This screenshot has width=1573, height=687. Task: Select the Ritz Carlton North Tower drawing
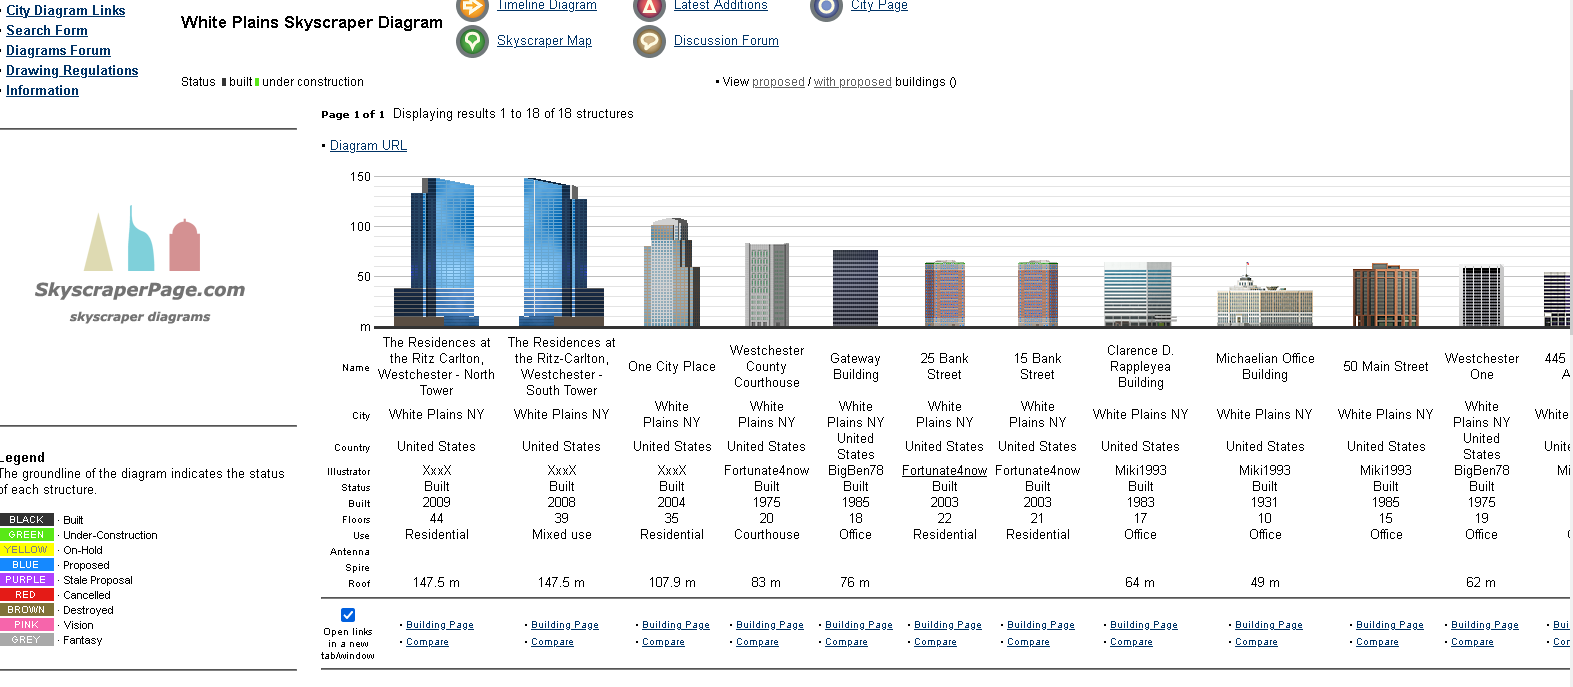(x=436, y=252)
